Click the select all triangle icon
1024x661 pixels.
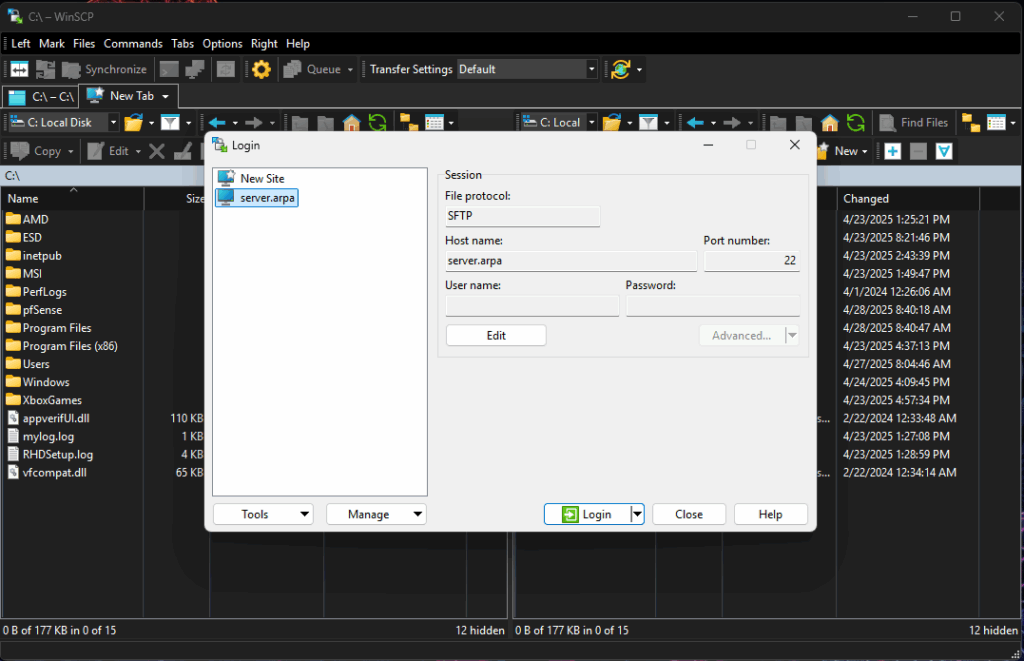(x=944, y=152)
